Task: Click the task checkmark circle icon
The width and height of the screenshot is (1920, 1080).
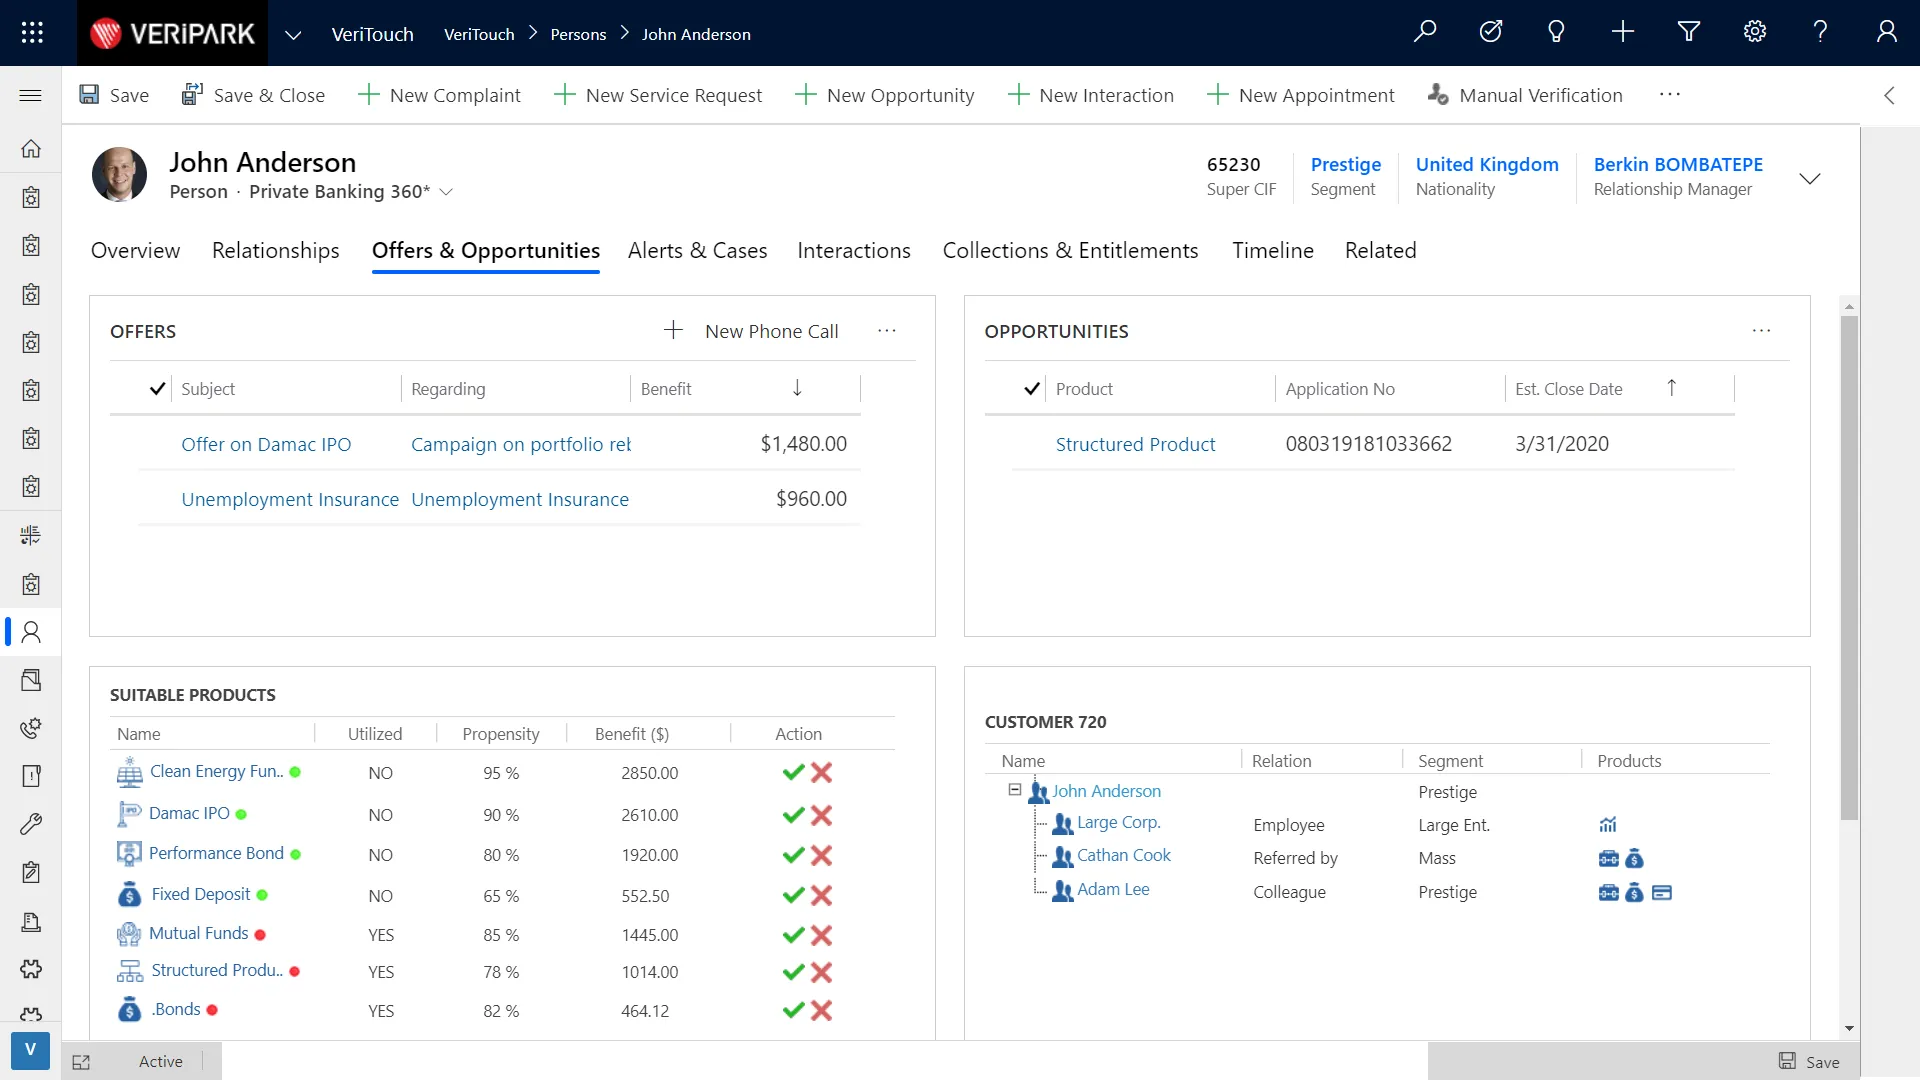Action: 1490,32
